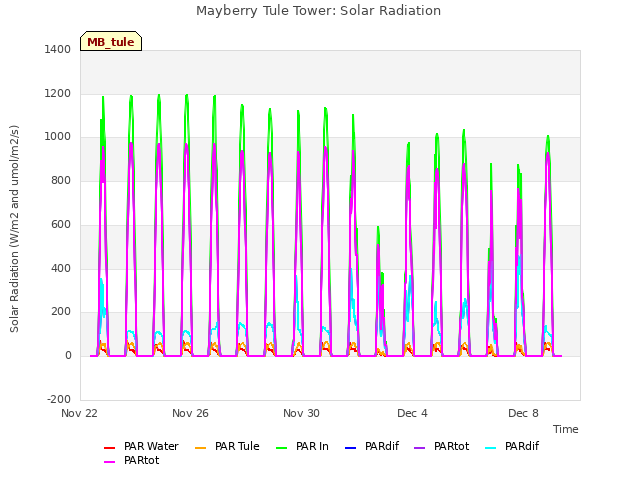Toggle the PAR Water legend entry
The width and height of the screenshot is (640, 480).
141,447
